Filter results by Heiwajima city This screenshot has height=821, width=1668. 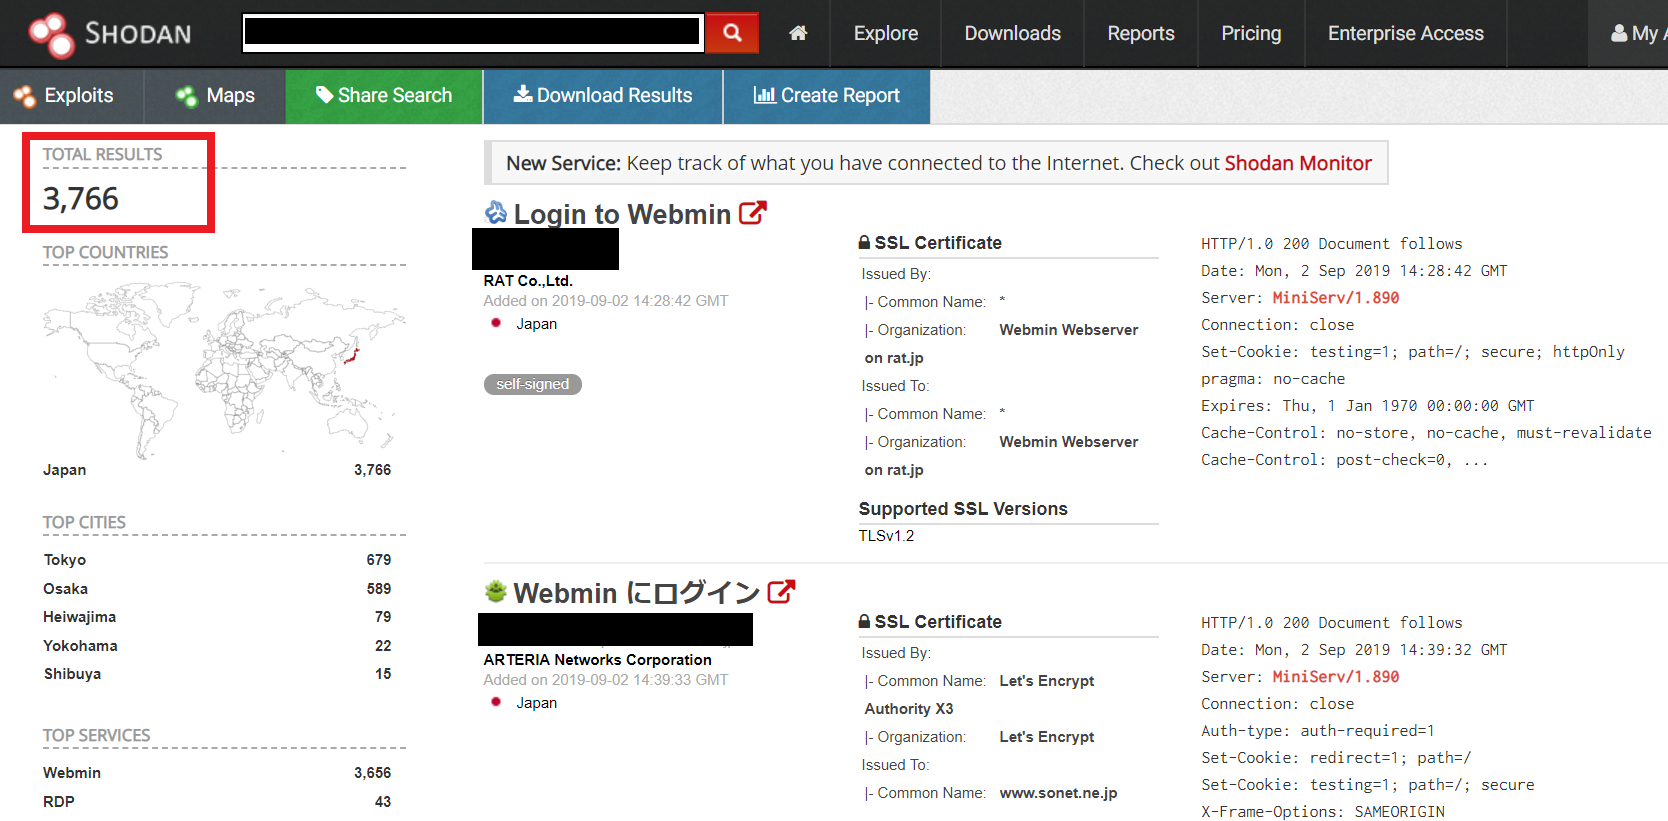[x=80, y=617]
